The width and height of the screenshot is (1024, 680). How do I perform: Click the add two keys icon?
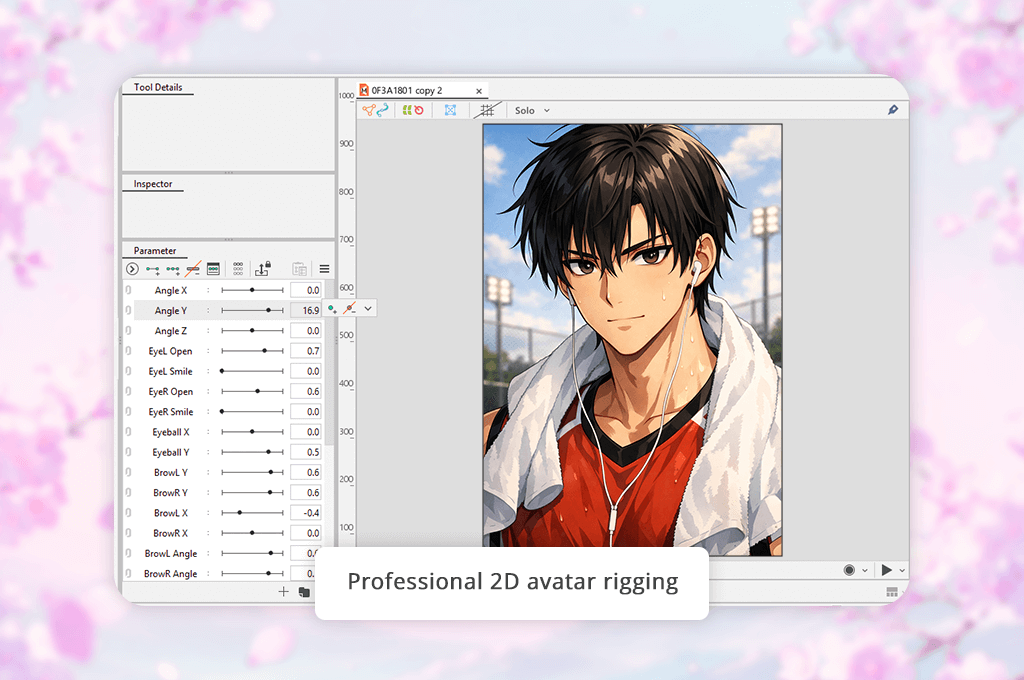coord(153,269)
